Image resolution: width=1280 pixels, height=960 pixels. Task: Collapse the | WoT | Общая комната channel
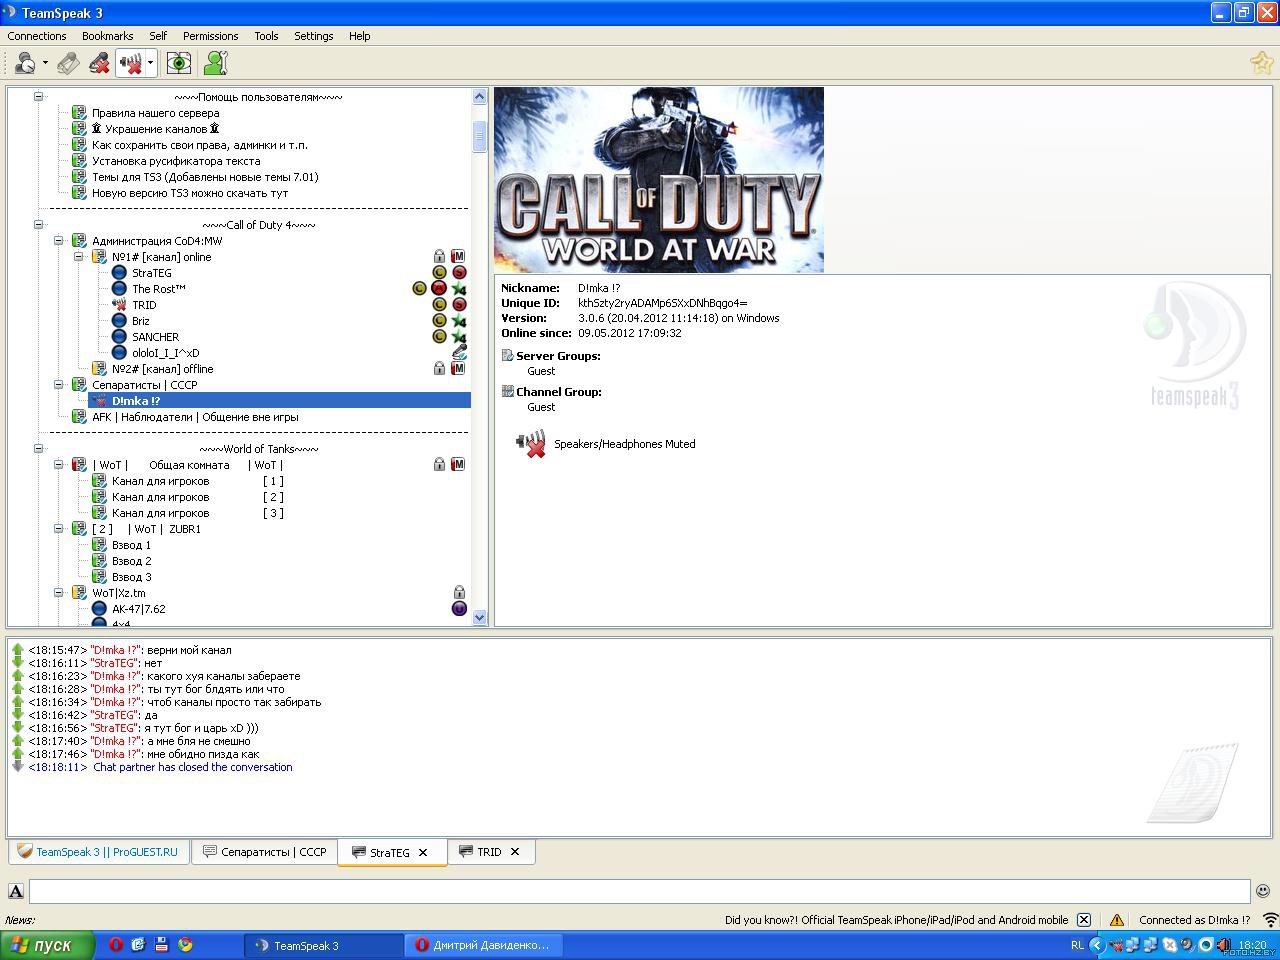(x=59, y=465)
